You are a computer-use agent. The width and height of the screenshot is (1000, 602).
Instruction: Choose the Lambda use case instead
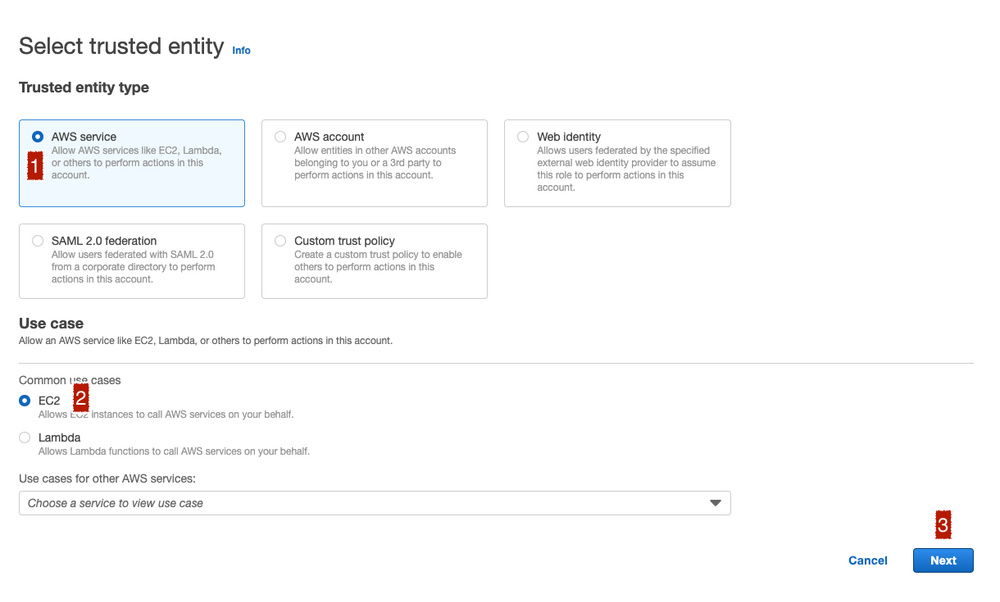pyautogui.click(x=23, y=437)
